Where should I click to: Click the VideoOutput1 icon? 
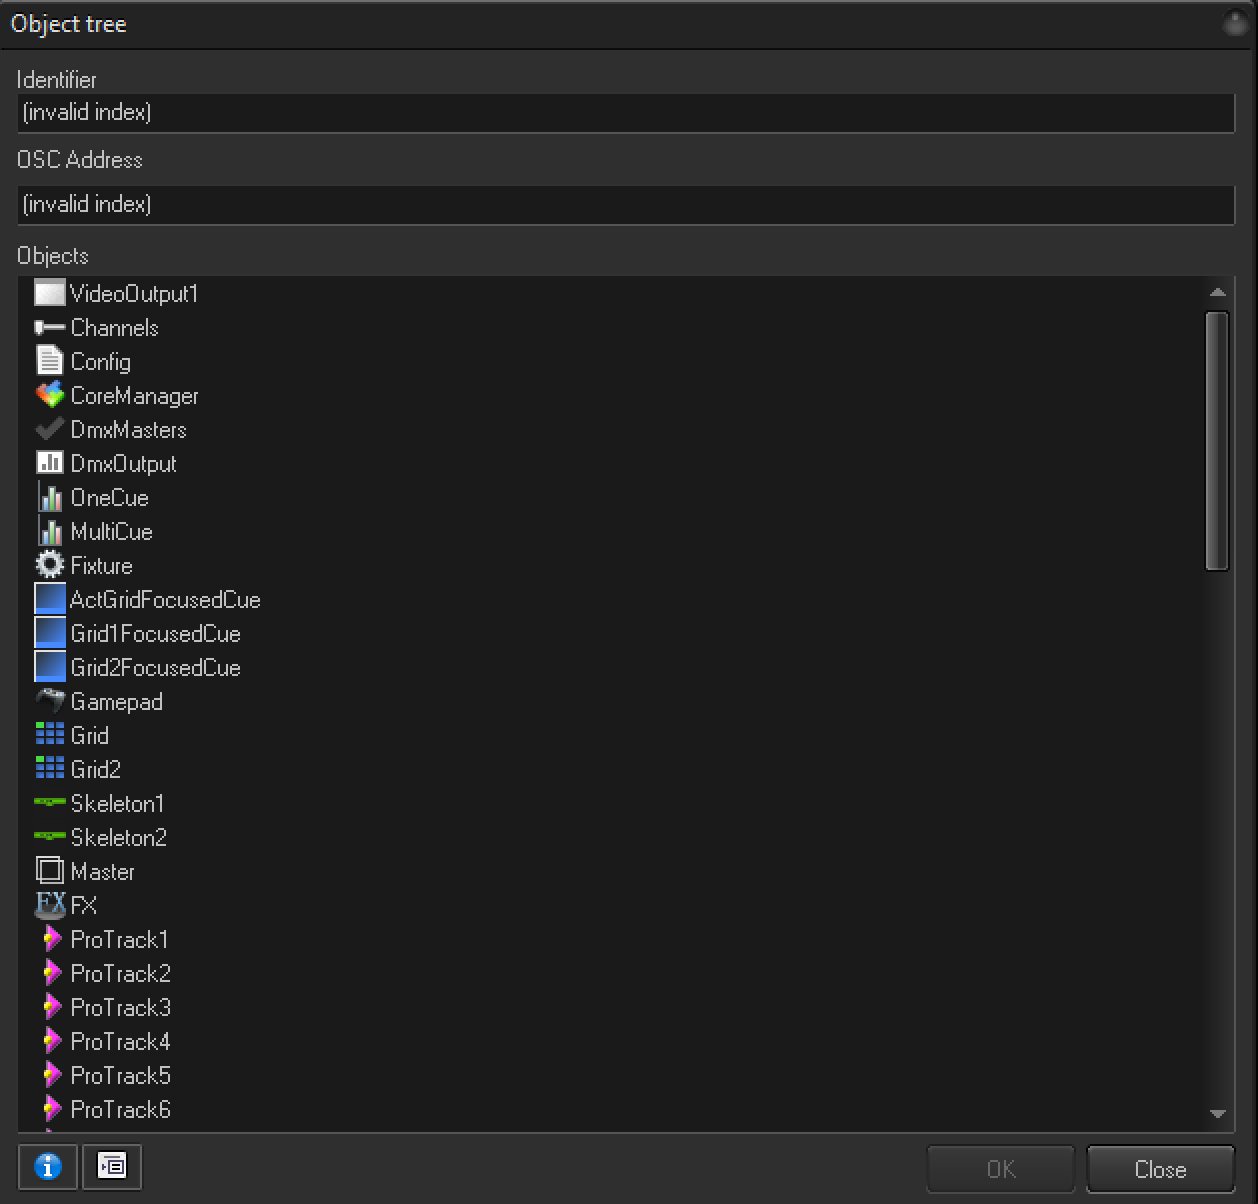(49, 293)
